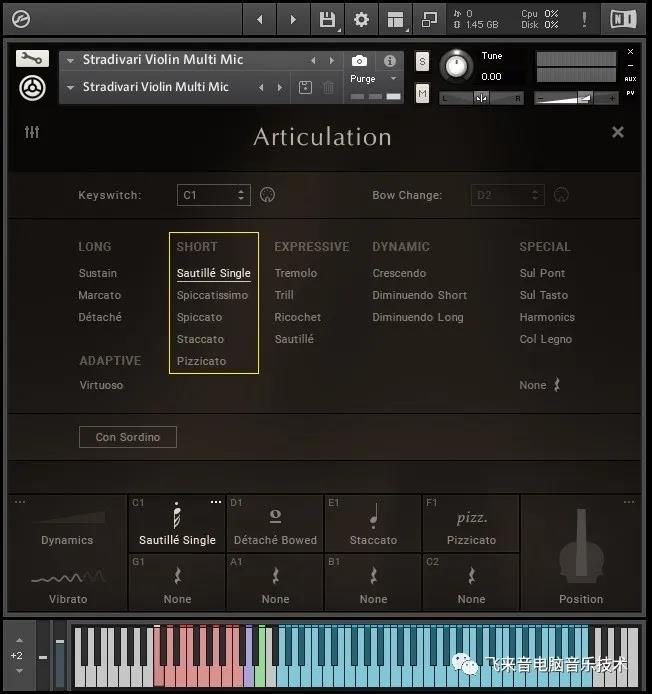The width and height of the screenshot is (652, 694).
Task: Click the keyboard pitch wheel strip
Action: 43,655
